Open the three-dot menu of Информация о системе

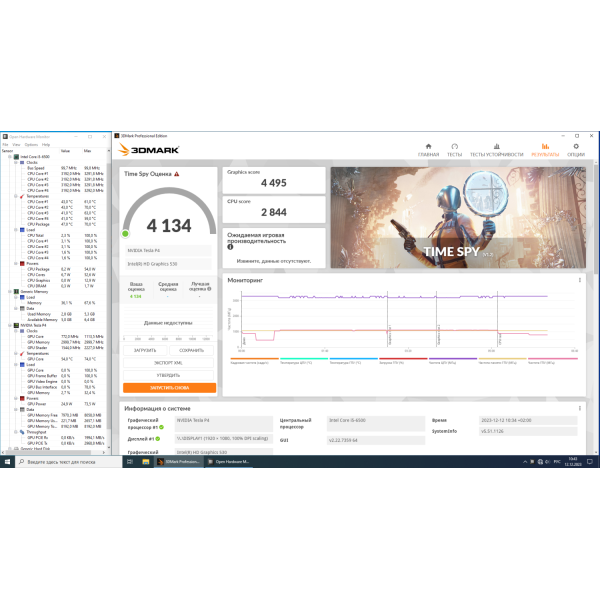580,408
